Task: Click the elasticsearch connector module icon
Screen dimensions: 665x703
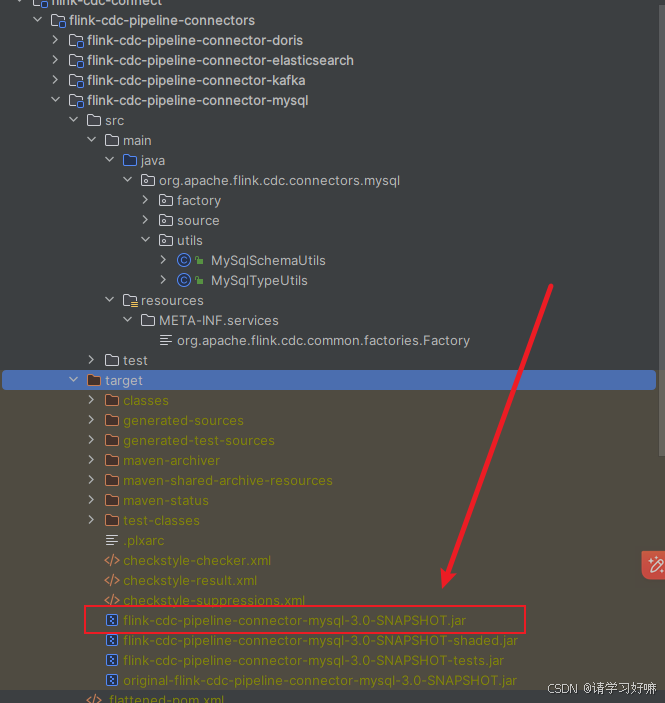Action: tap(76, 61)
